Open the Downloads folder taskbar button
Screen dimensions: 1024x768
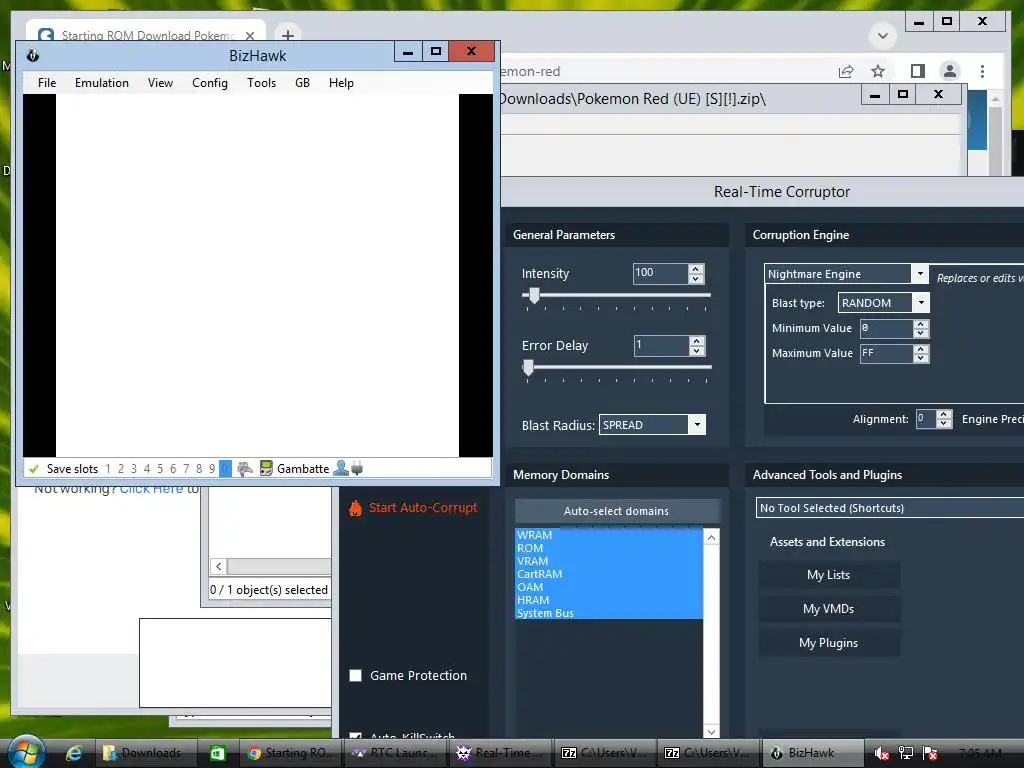pyautogui.click(x=145, y=753)
